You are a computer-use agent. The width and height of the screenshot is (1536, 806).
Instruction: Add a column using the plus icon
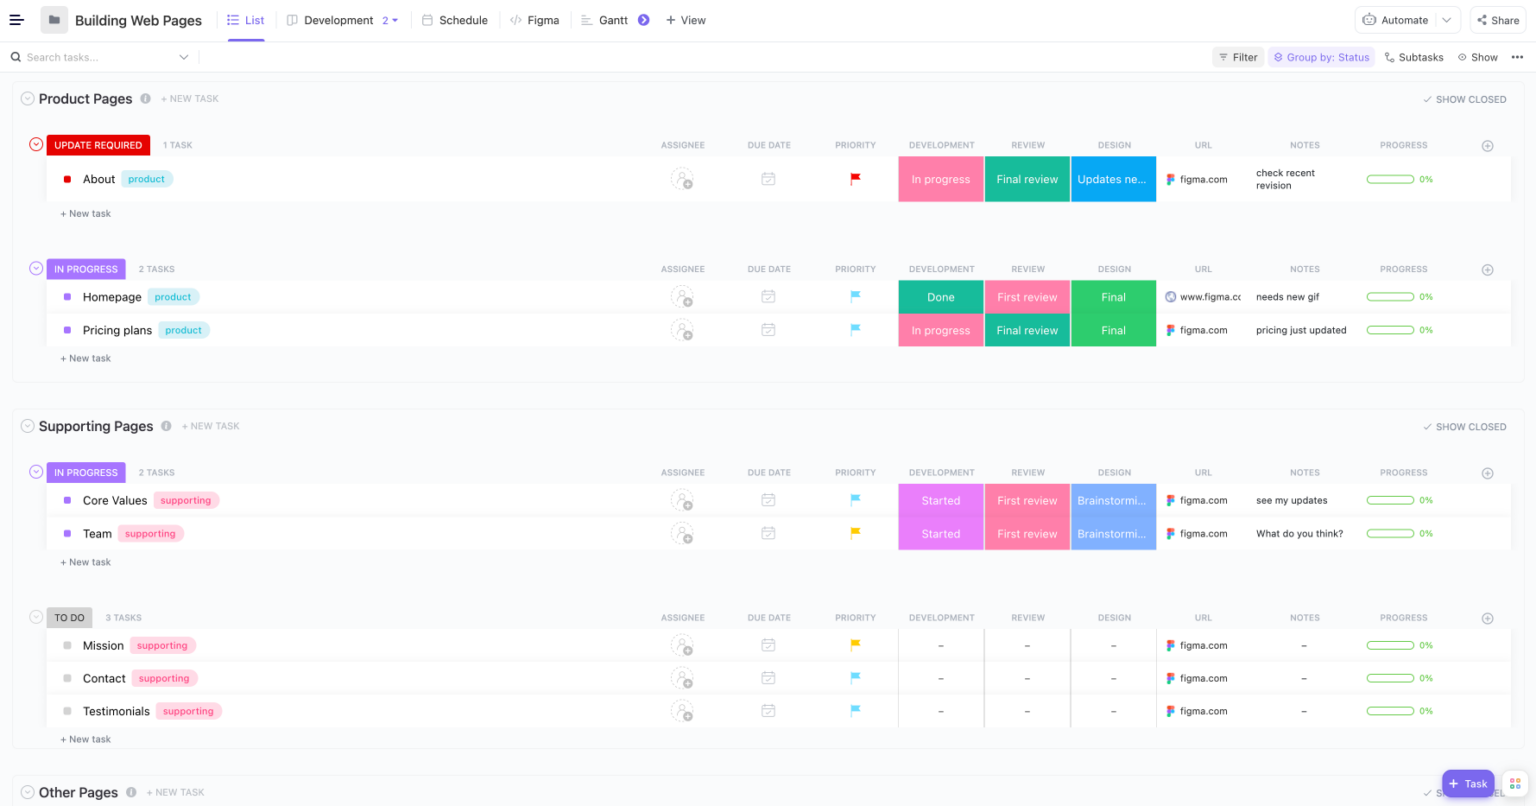pos(1487,145)
